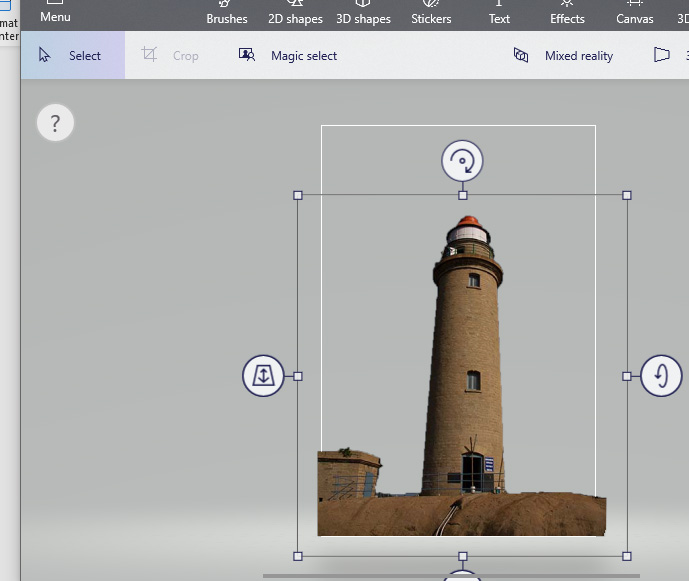
Task: Open the Effects panel
Action: pos(567,14)
